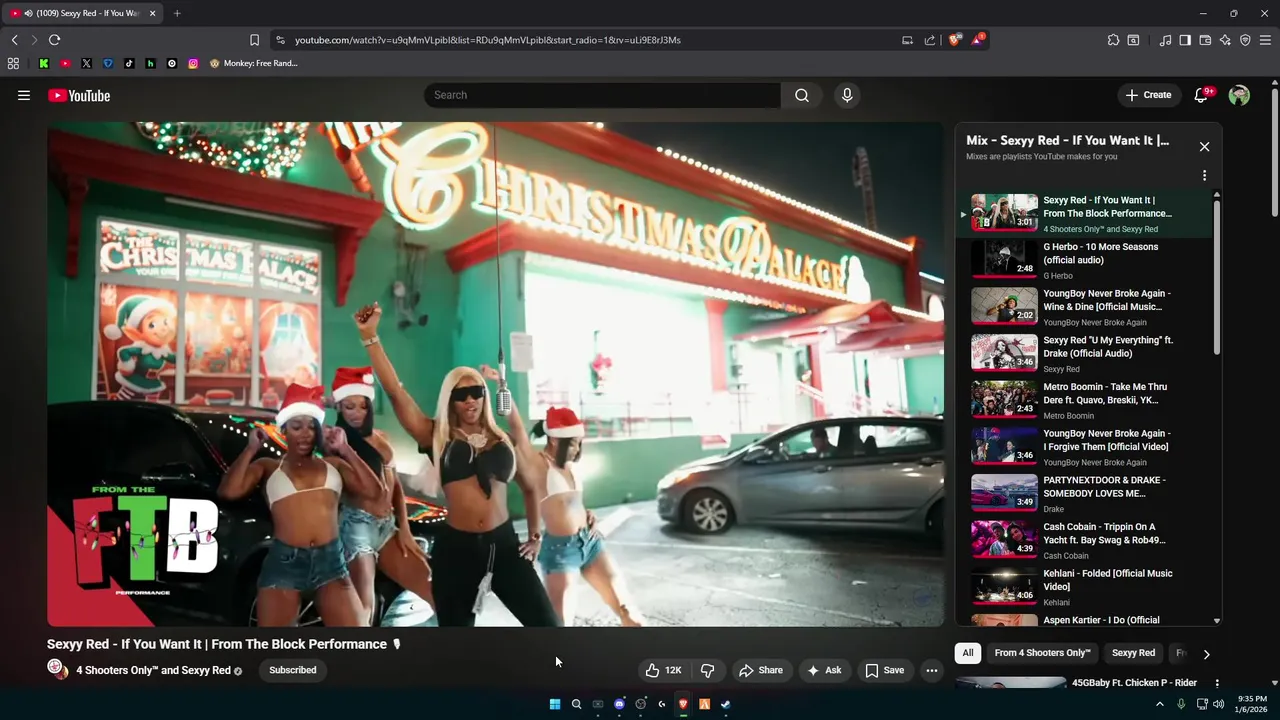Screen dimensions: 1280x720
Task: Open a new browser tab
Action: pos(177,13)
